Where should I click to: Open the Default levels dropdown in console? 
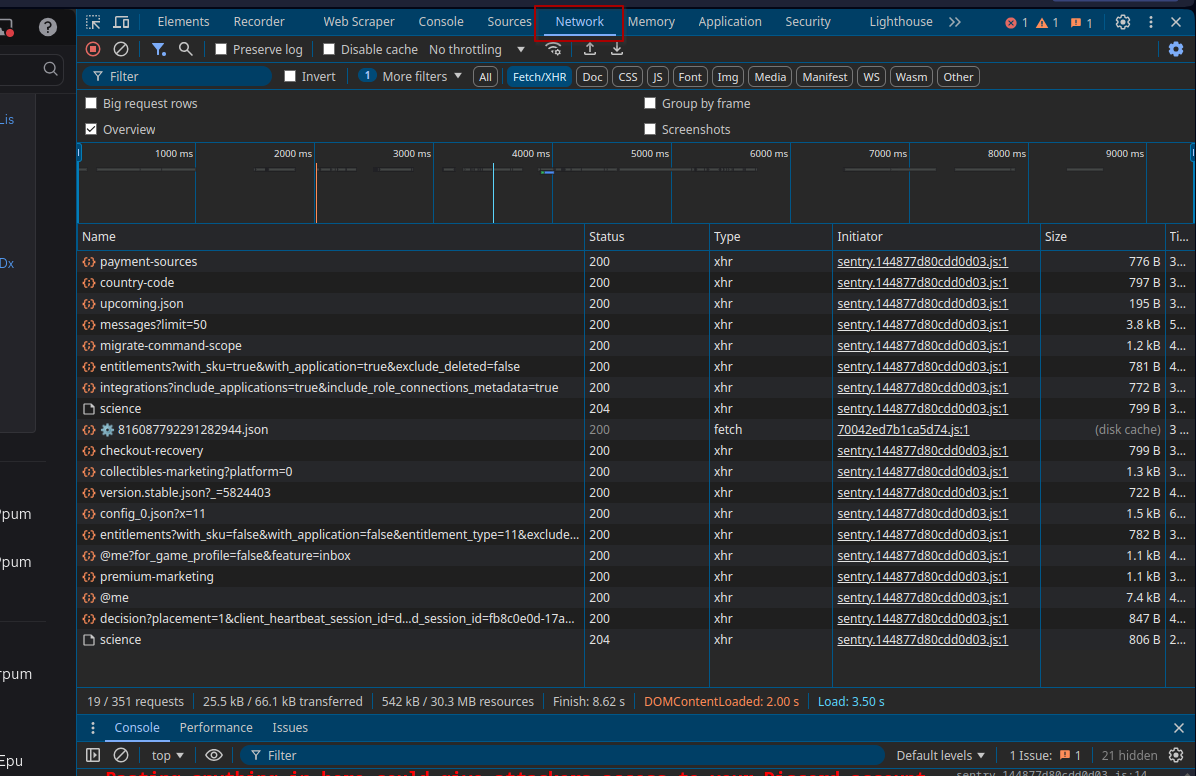click(x=940, y=756)
